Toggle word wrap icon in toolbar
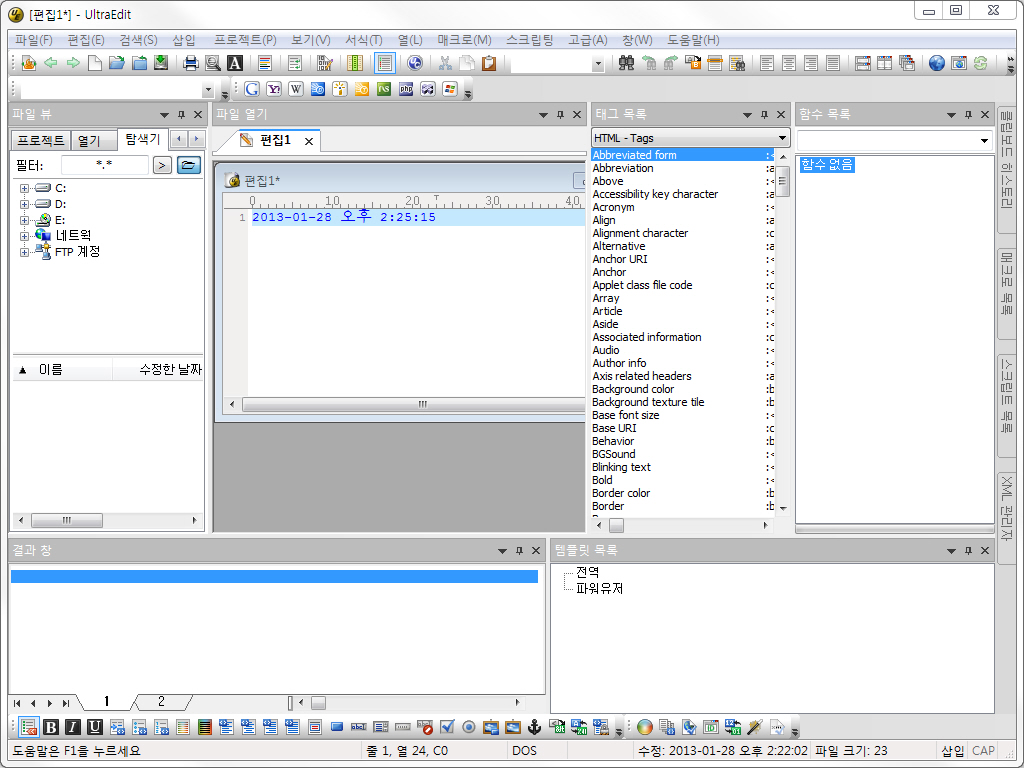Viewport: 1024px width, 768px height. pos(295,63)
